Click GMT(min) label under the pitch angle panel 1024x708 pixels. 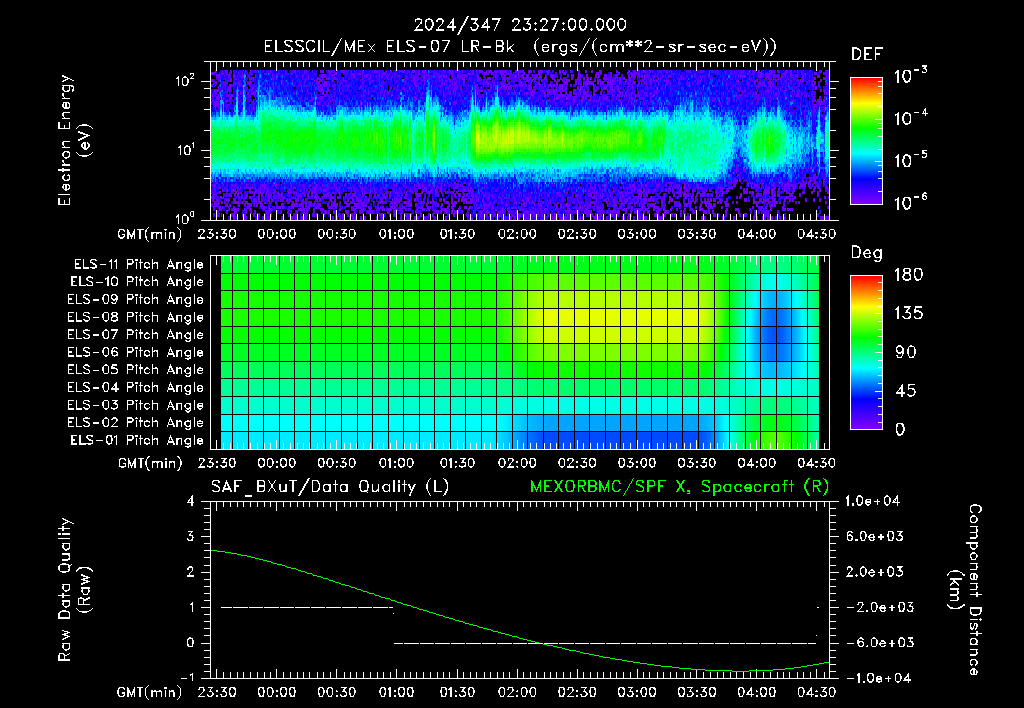point(150,464)
